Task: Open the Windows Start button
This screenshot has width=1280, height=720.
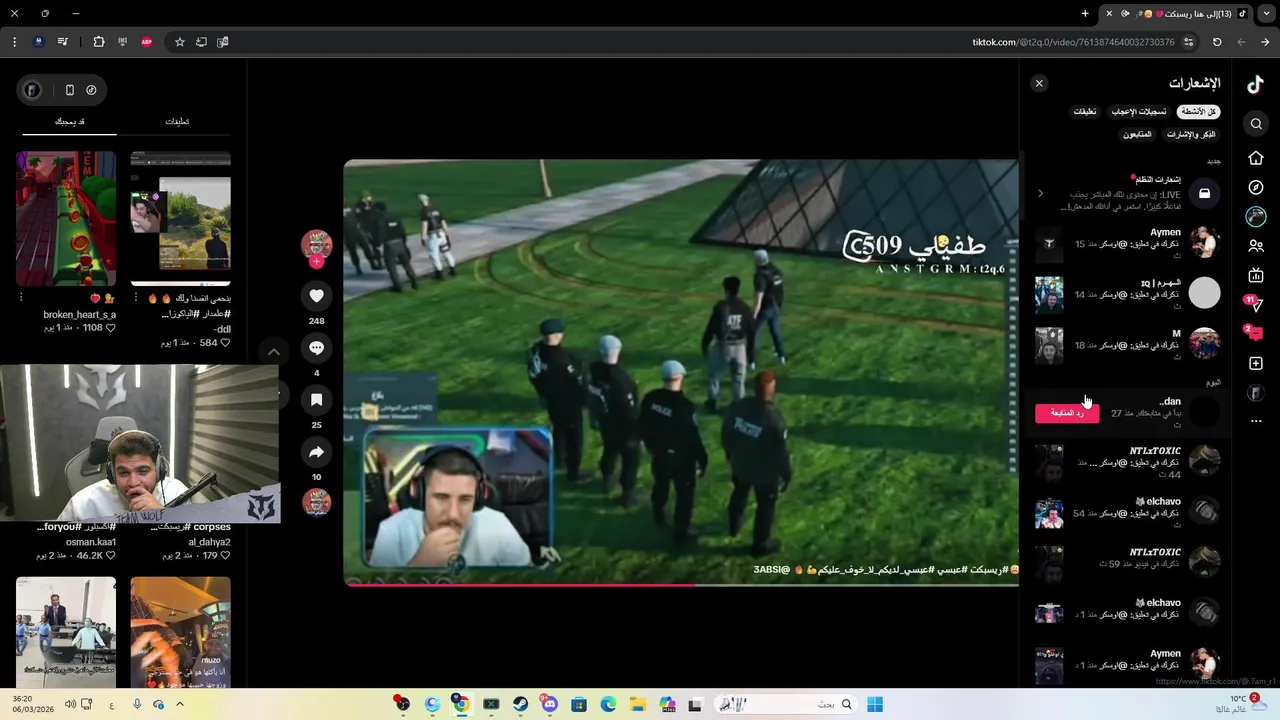Action: [x=875, y=704]
